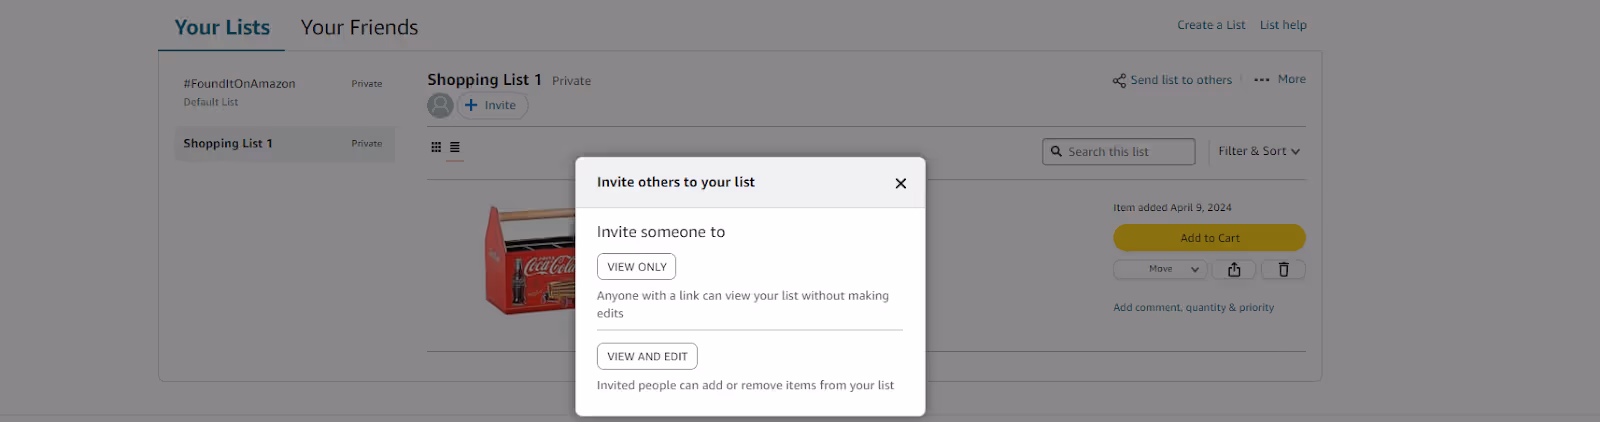Click the Invite button with plus sign

pyautogui.click(x=492, y=105)
